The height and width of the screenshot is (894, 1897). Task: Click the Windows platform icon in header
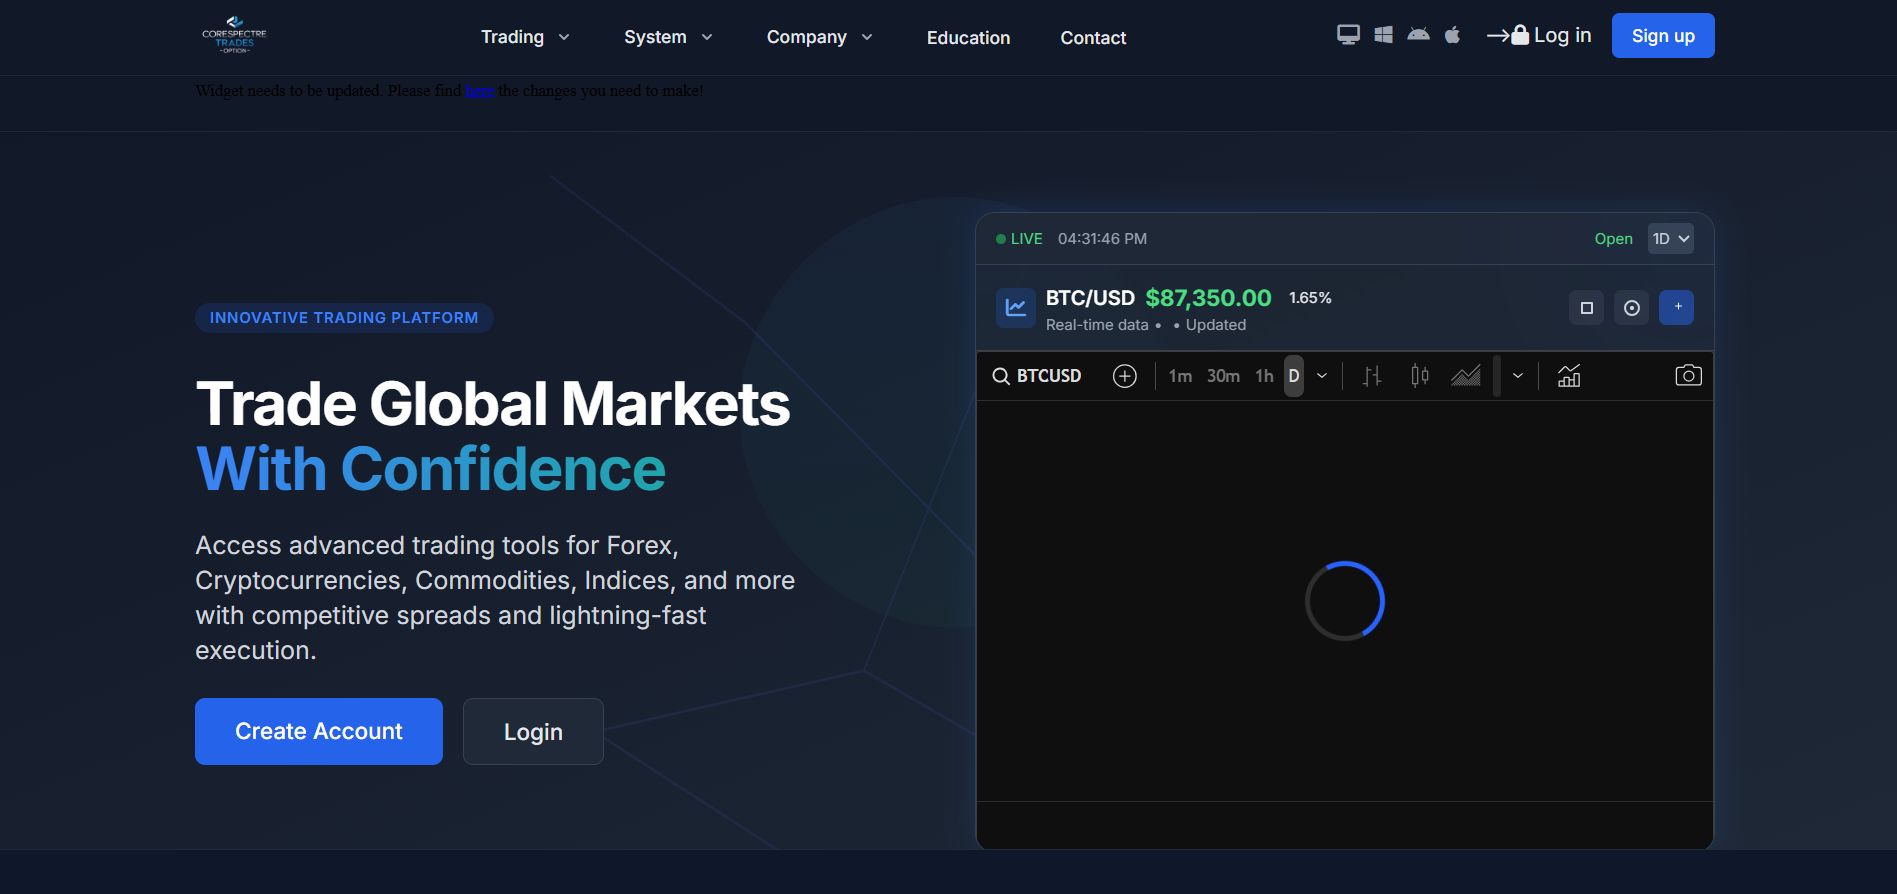(x=1383, y=35)
